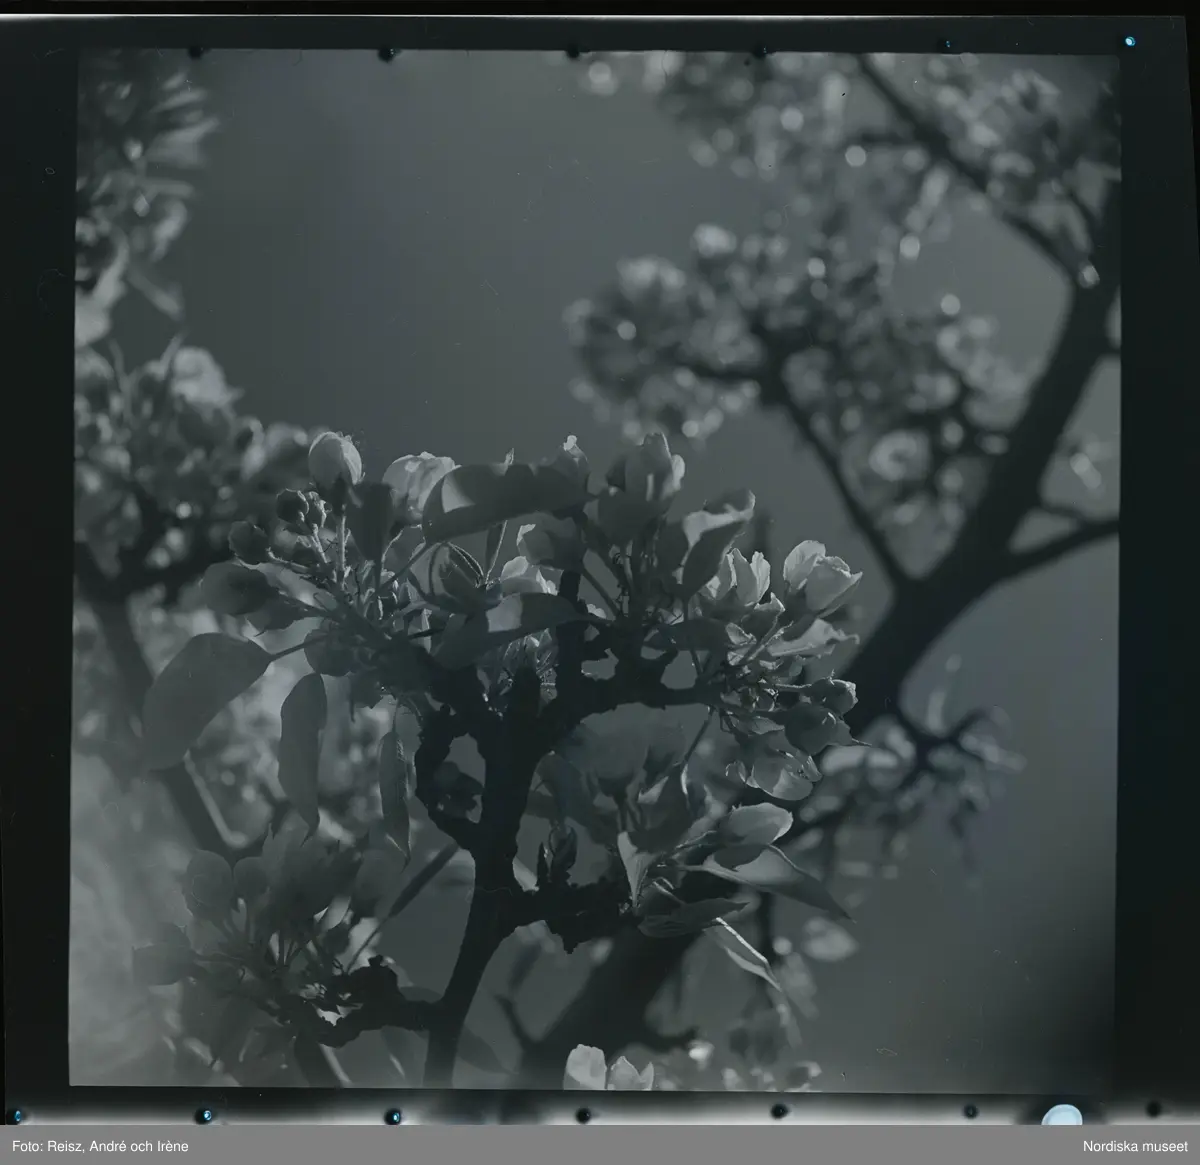Click the black film border on the right side
Image resolution: width=1200 pixels, height=1165 pixels.
pyautogui.click(x=1160, y=580)
